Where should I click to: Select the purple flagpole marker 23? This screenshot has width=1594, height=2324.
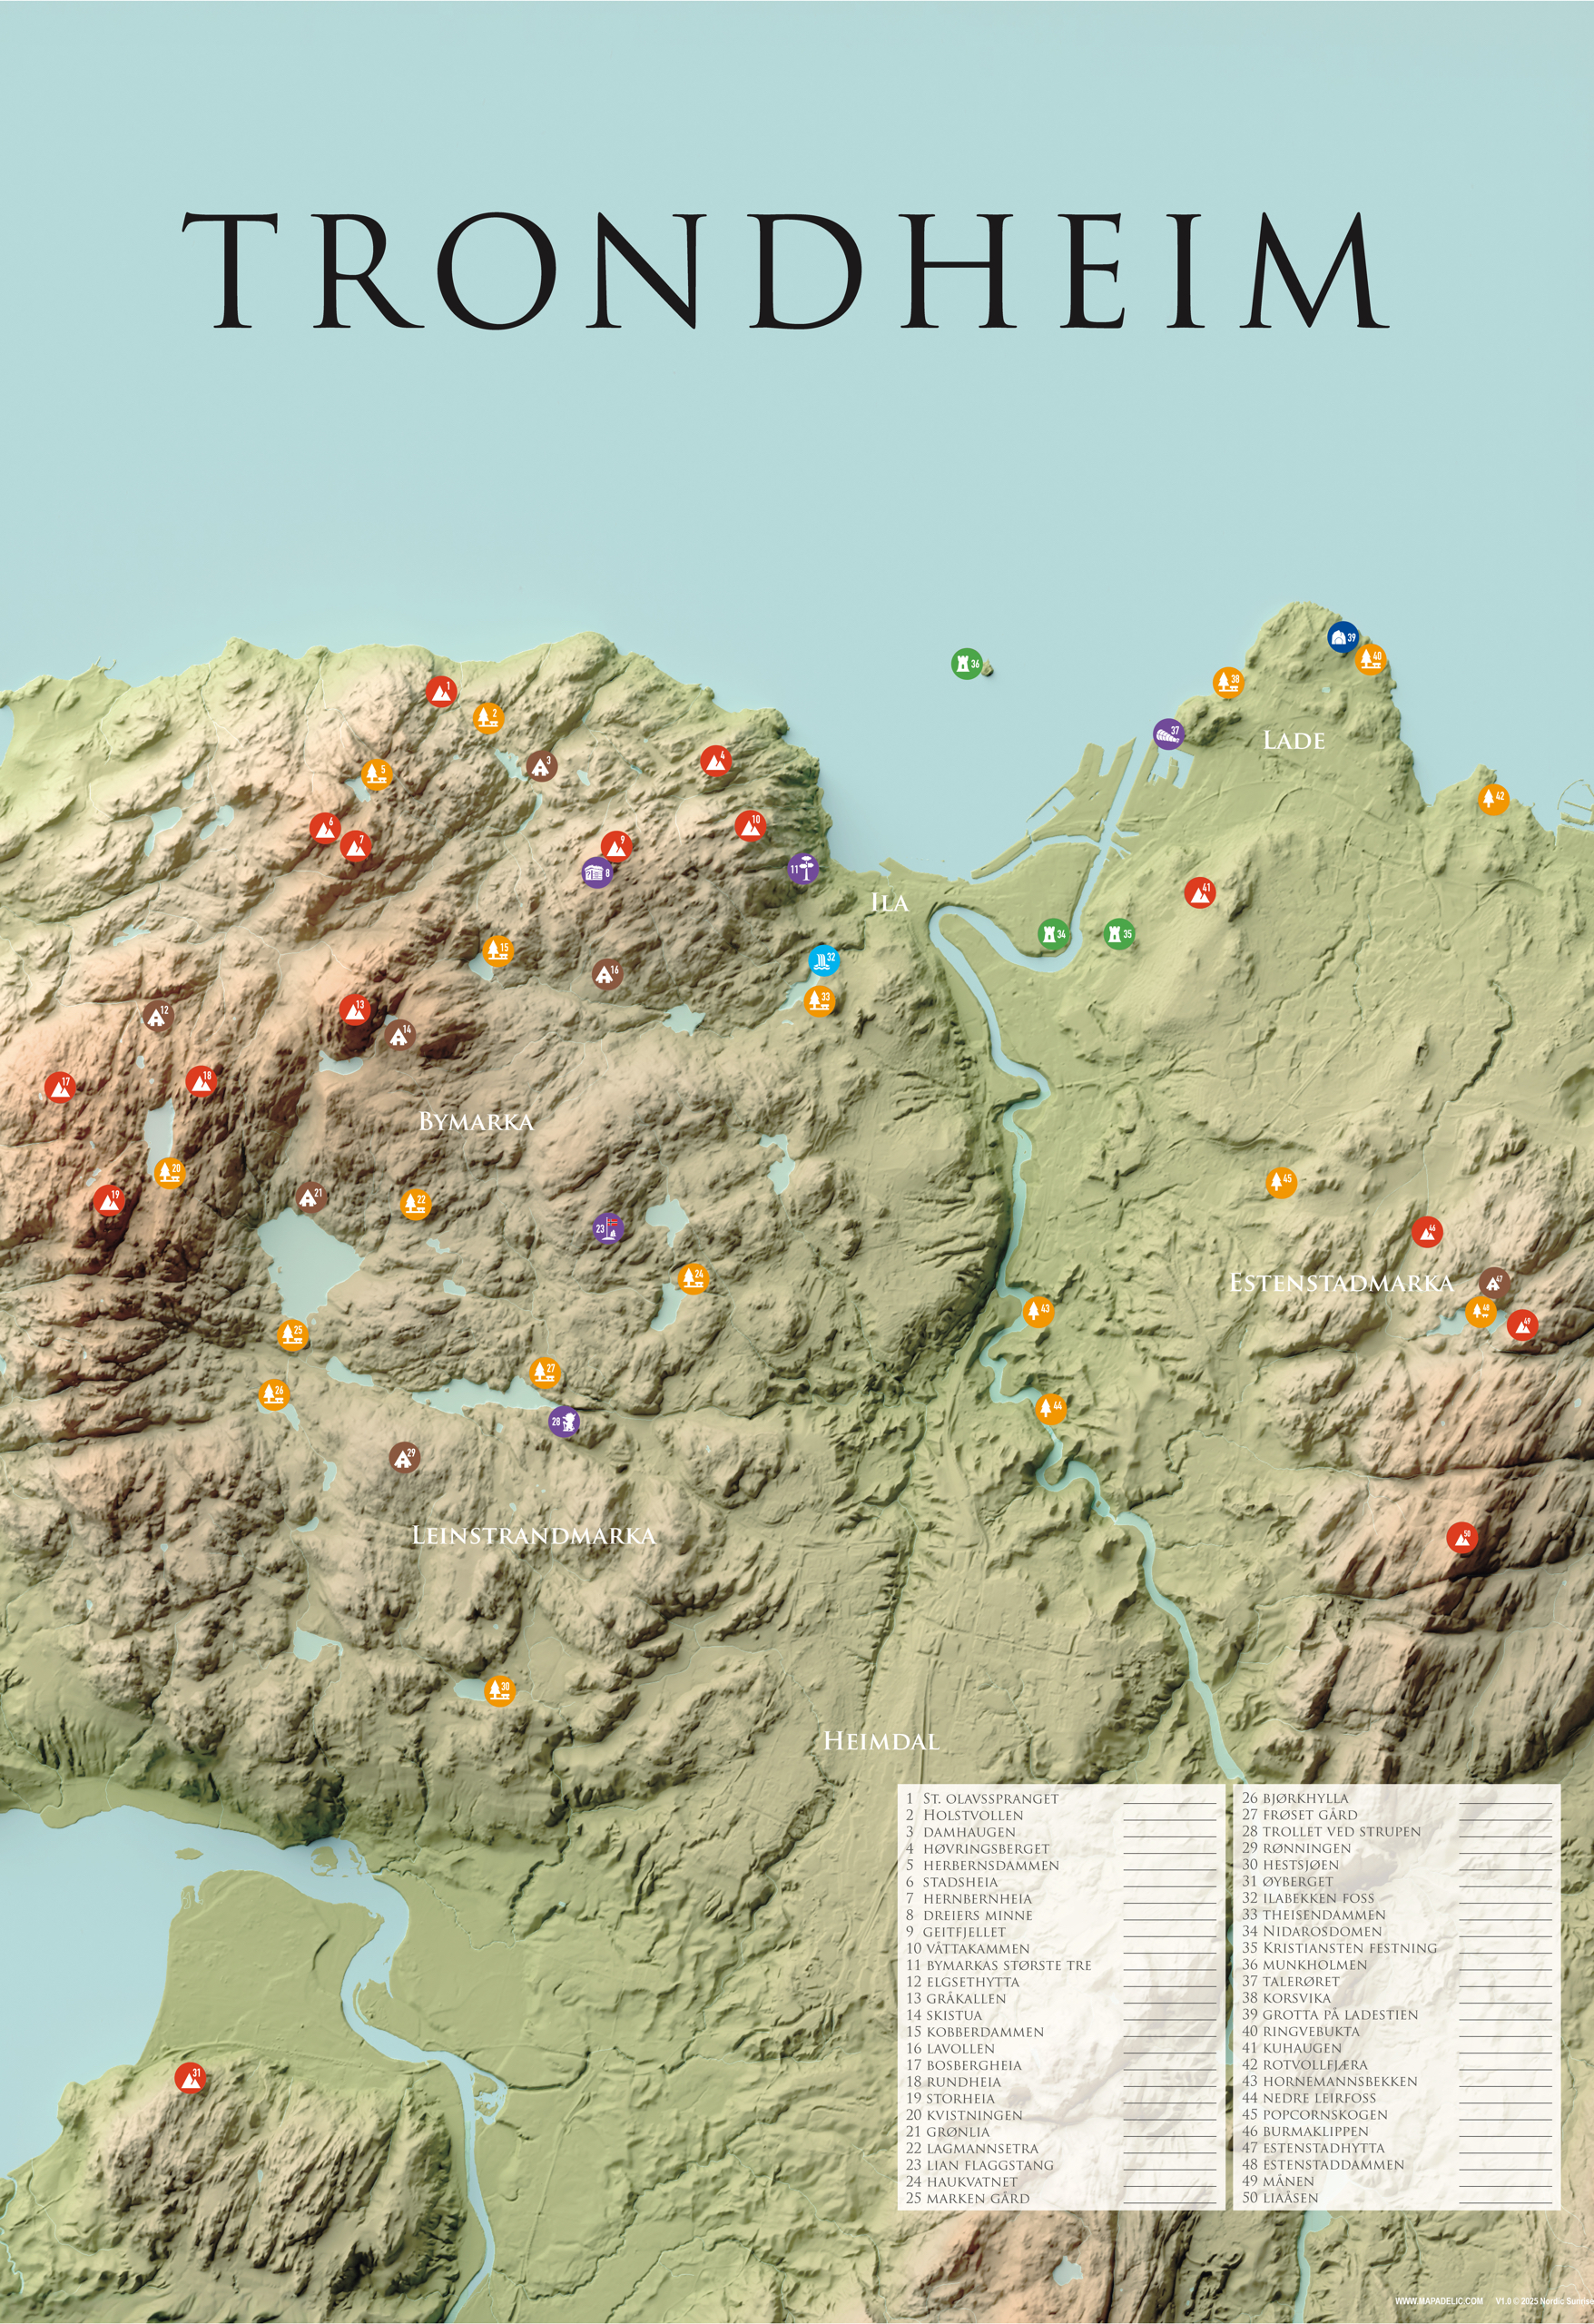(x=607, y=1227)
